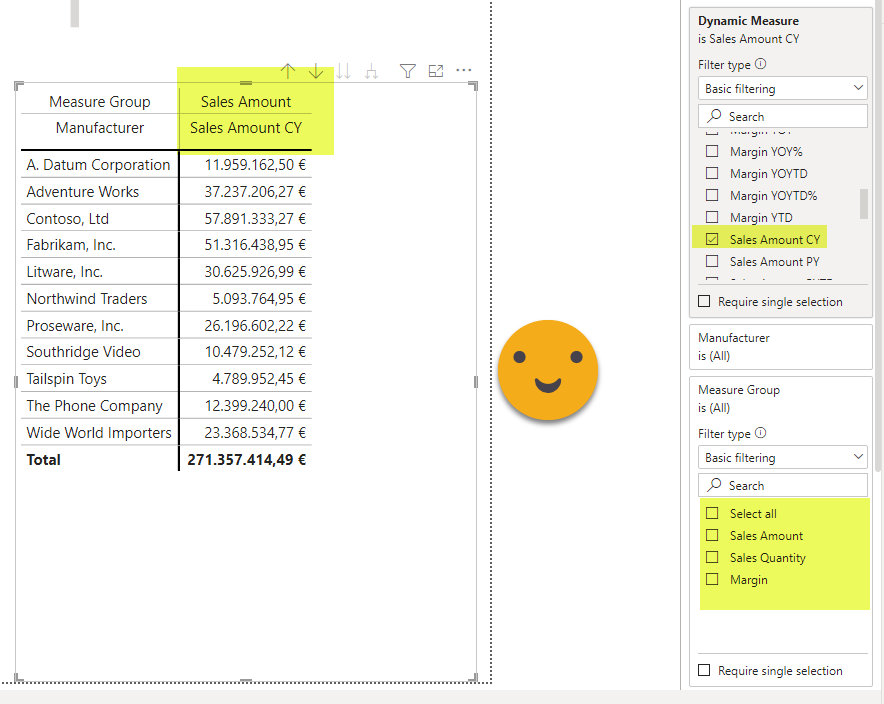Open Dynamic Measure filter type dropdown
The width and height of the screenshot is (884, 704).
coord(783,89)
